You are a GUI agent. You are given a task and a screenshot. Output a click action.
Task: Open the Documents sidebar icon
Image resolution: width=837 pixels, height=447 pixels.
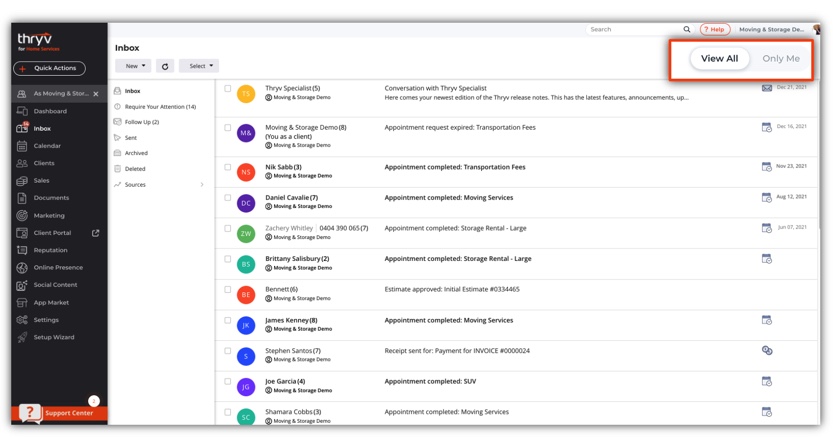pyautogui.click(x=22, y=198)
